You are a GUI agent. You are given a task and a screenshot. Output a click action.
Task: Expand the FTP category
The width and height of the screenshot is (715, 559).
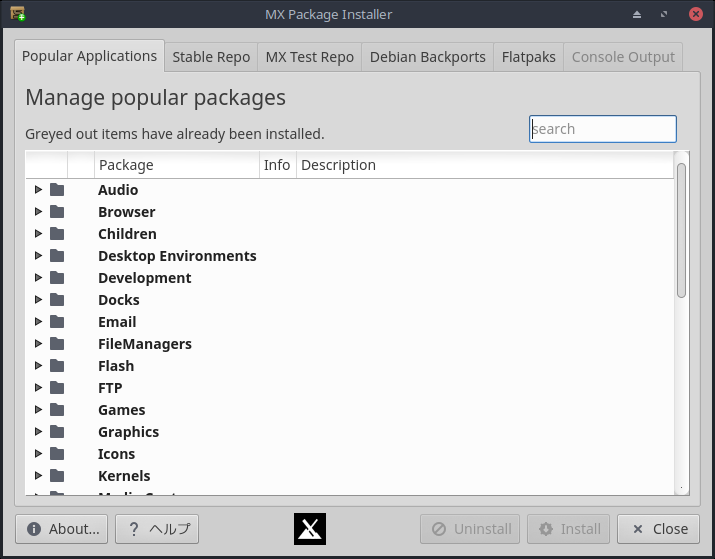coord(38,388)
